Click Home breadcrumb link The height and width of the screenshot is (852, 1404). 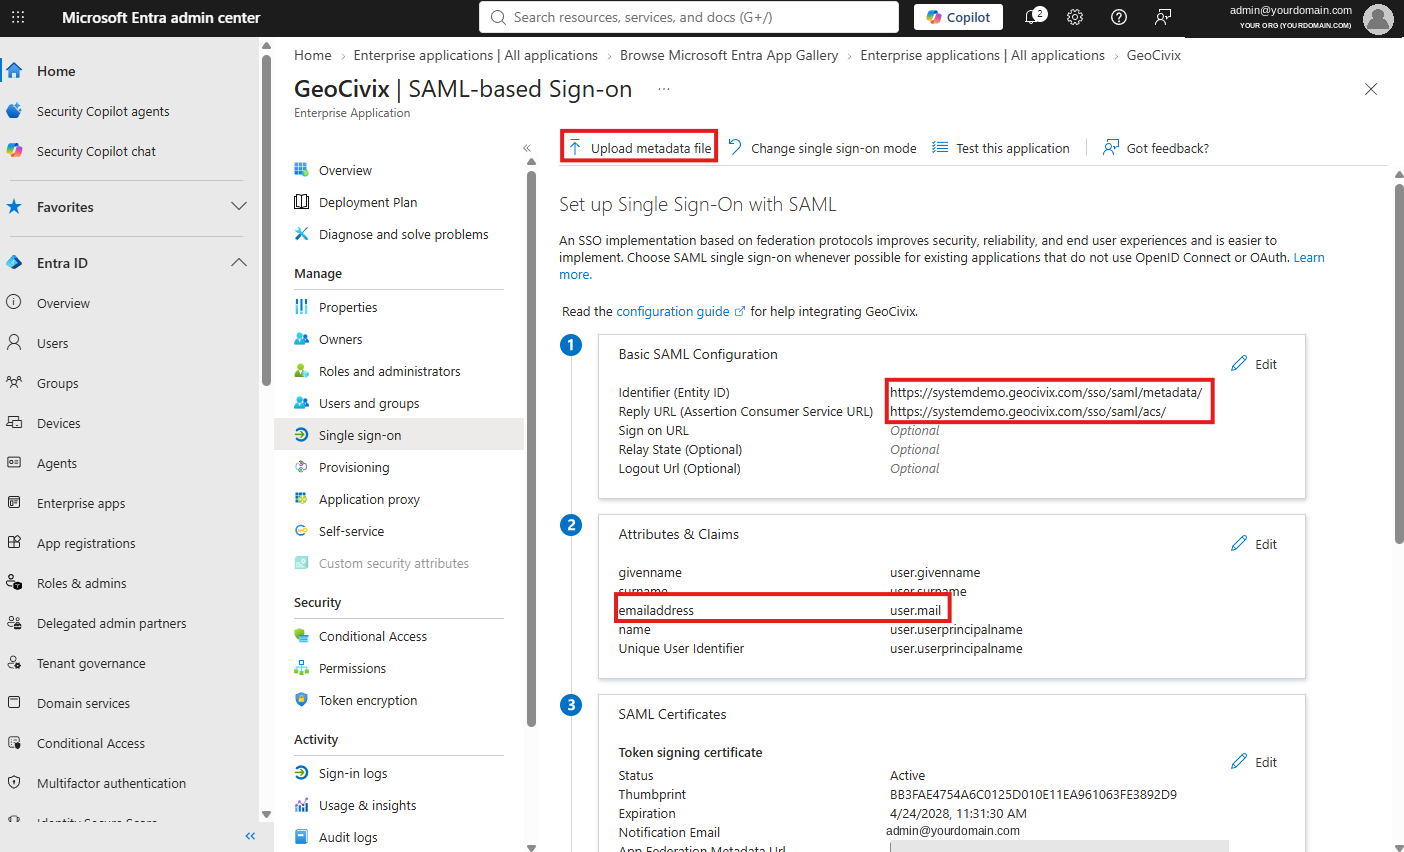pyautogui.click(x=313, y=55)
